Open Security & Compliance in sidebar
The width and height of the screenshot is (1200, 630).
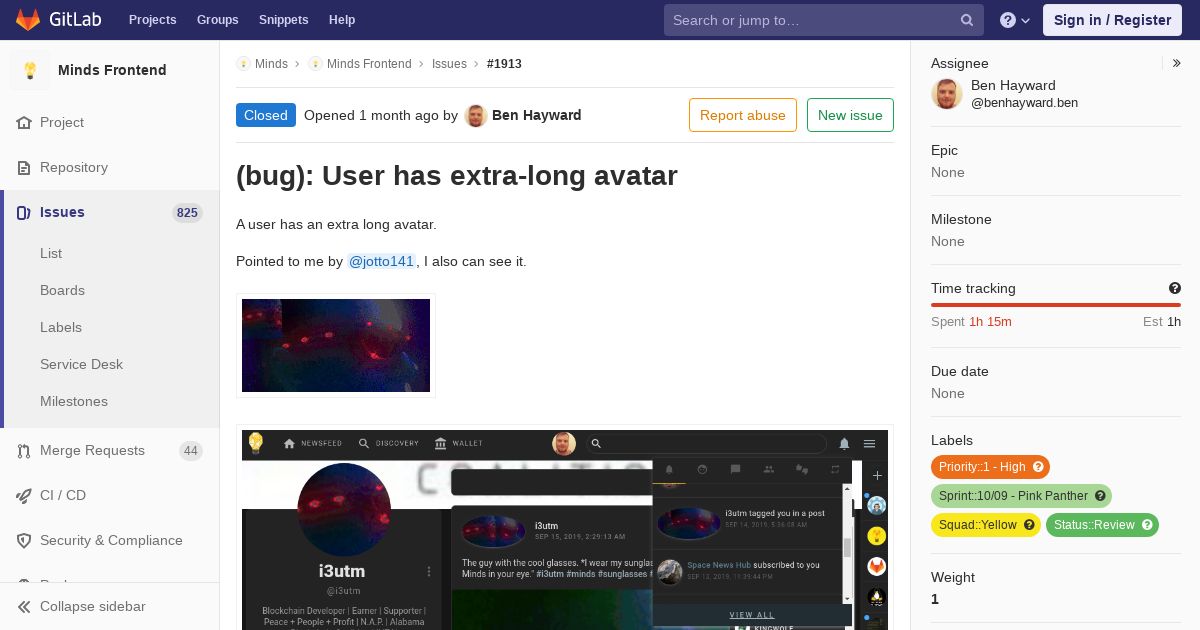[x=111, y=540]
